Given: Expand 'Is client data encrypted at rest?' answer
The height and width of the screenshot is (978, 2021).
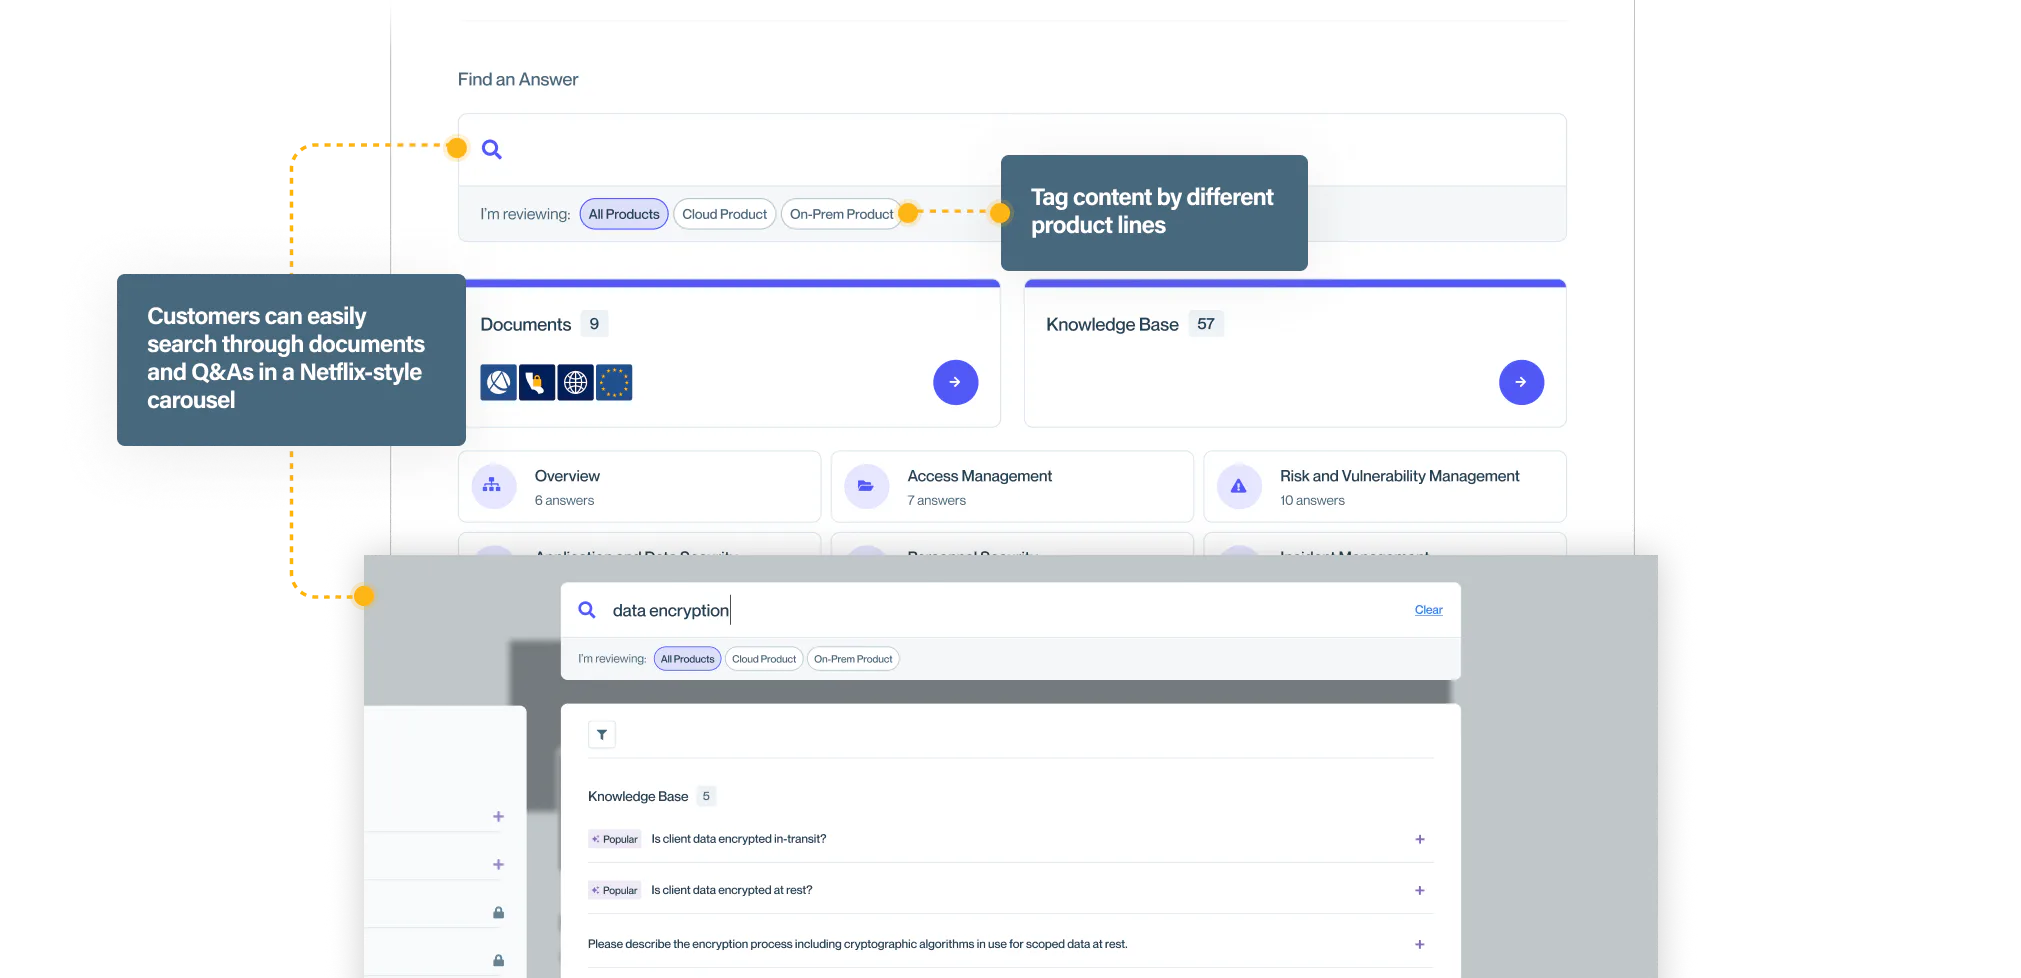Looking at the screenshot, I should point(1419,891).
